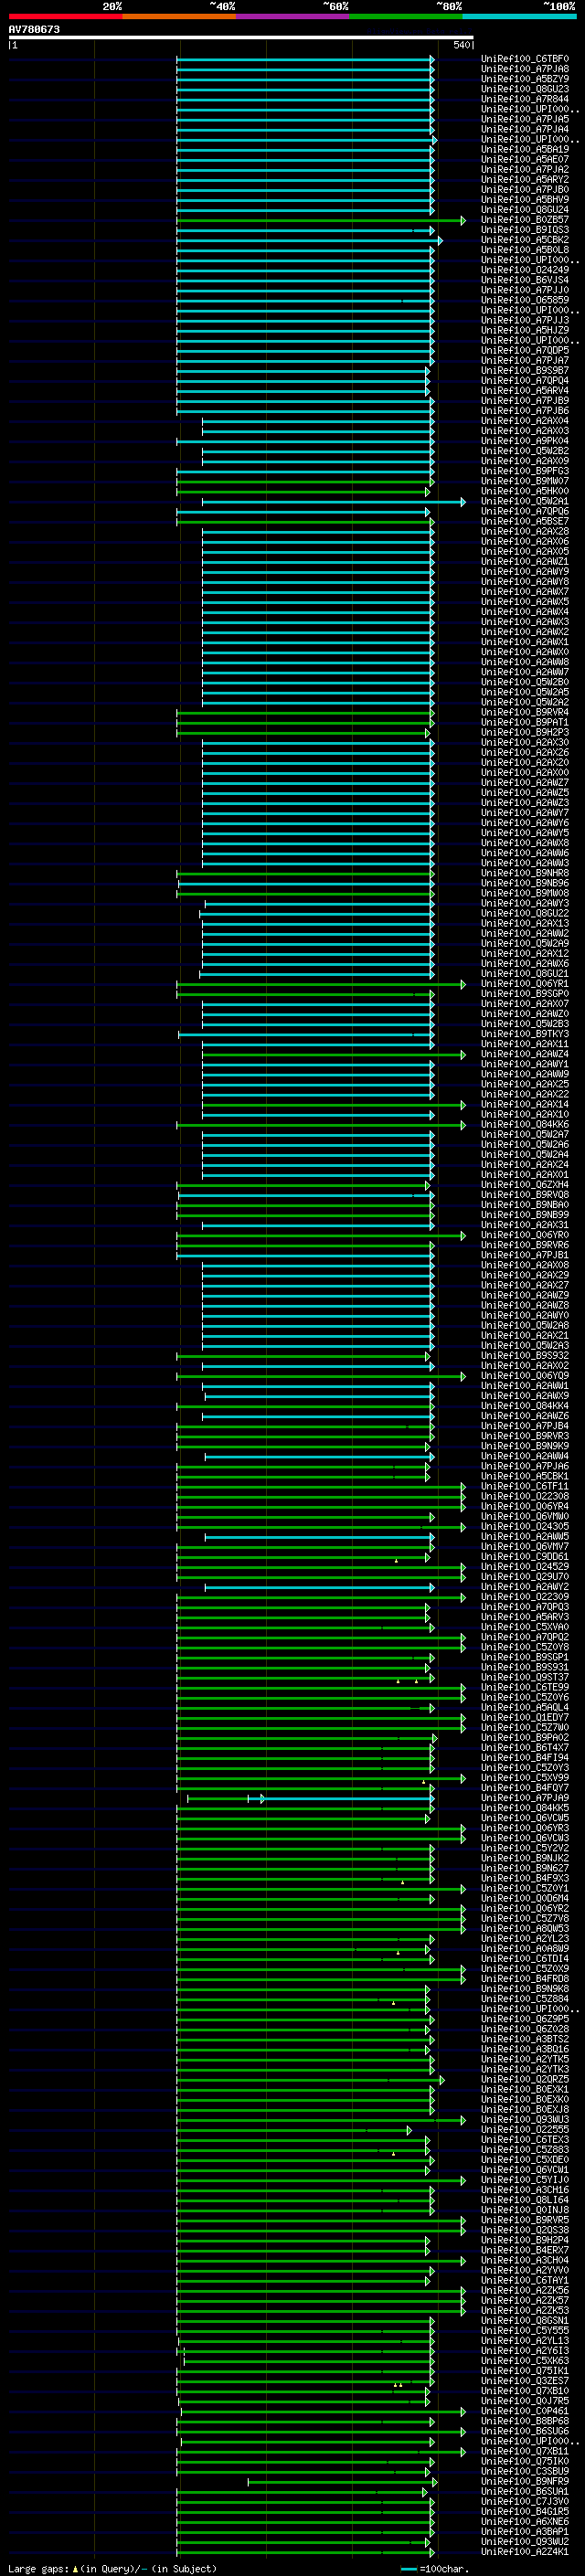This screenshot has height=2576, width=585.
Task: Click the UniRef100_A7QDP5 label
Action: [x=525, y=351]
